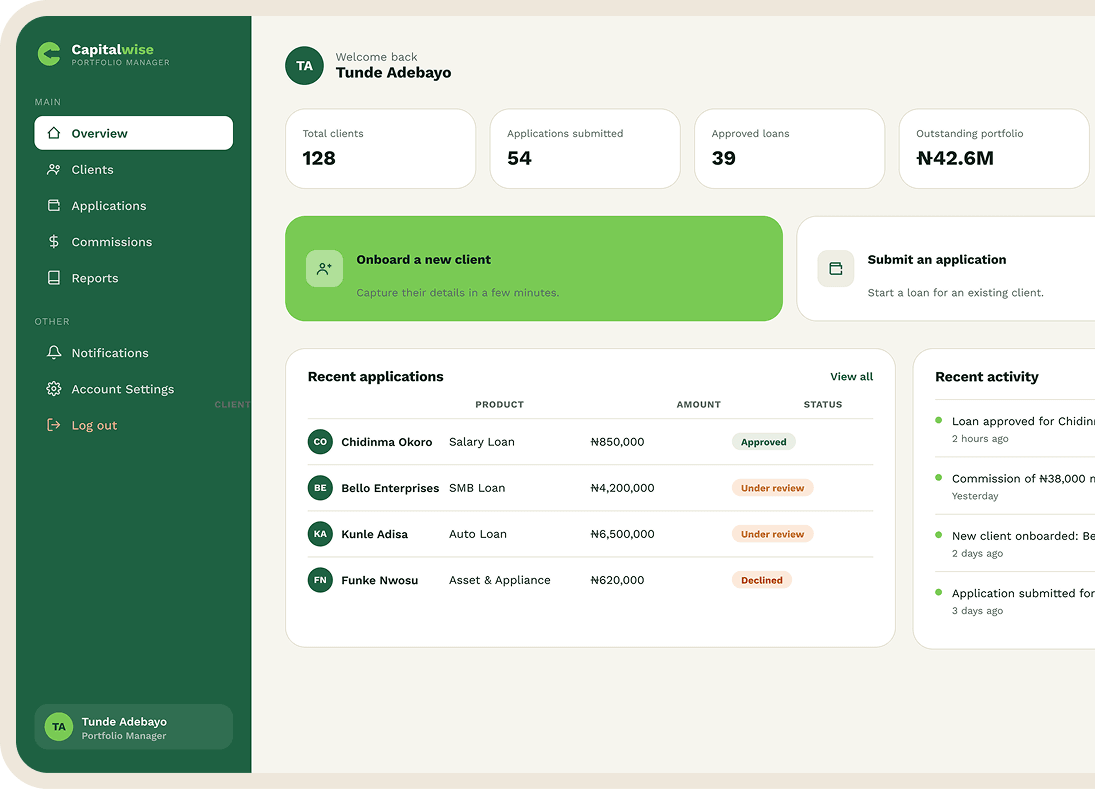Go to the Clients section
The height and width of the screenshot is (789, 1095).
[133, 169]
